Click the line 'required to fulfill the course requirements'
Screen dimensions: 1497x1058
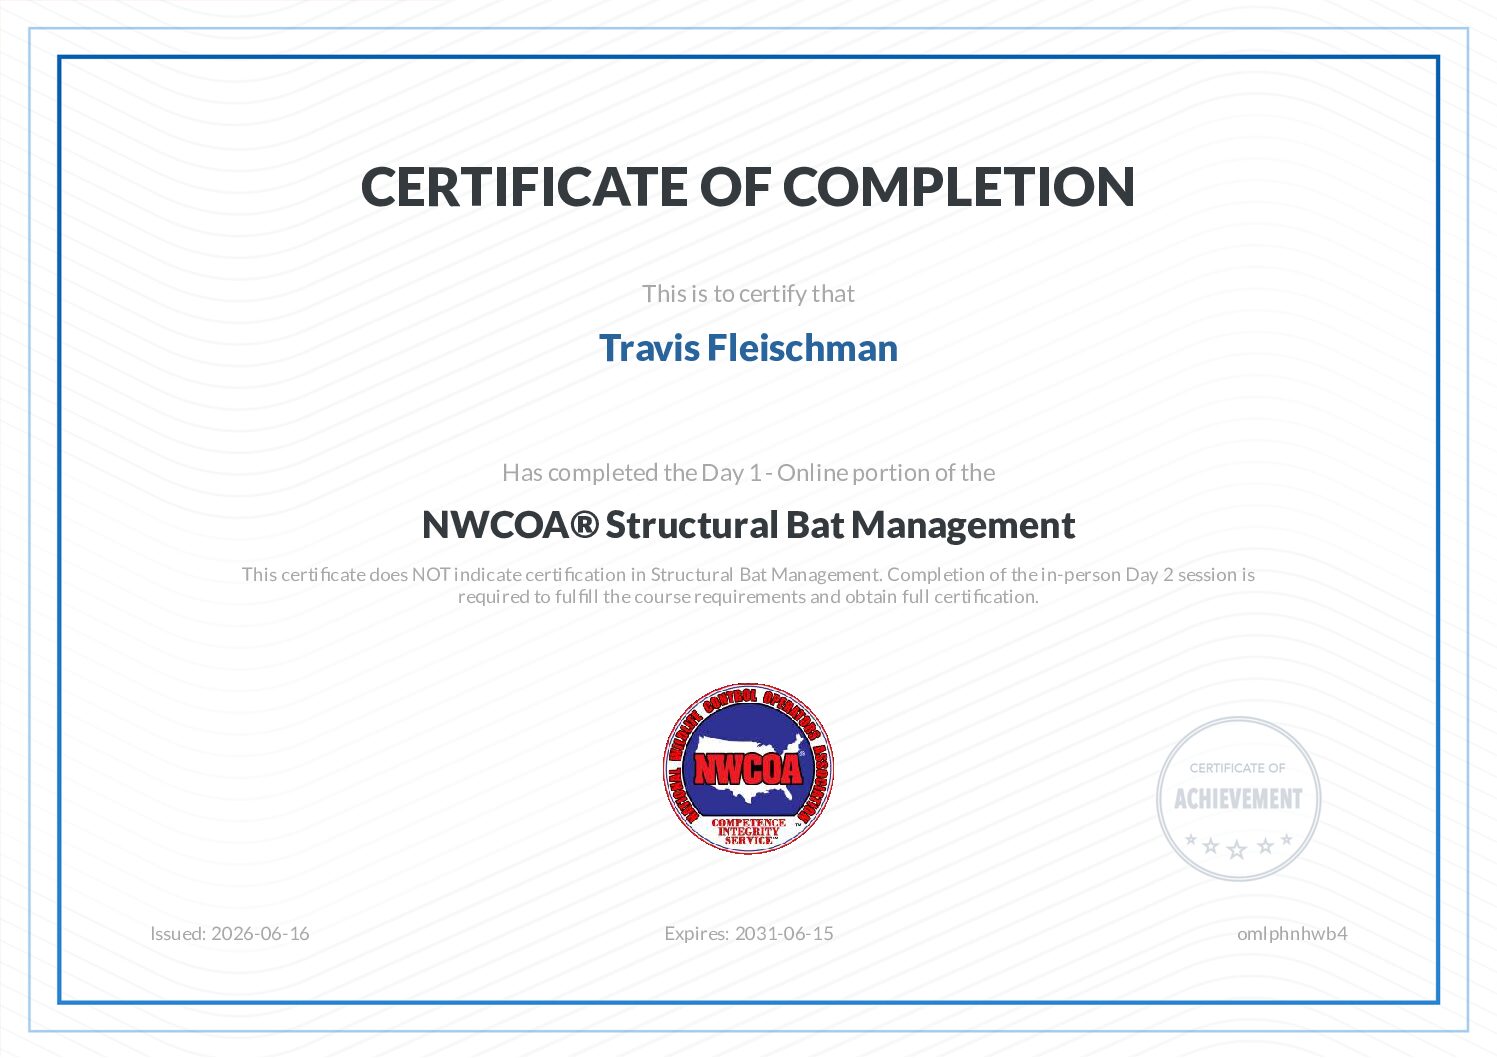point(748,597)
